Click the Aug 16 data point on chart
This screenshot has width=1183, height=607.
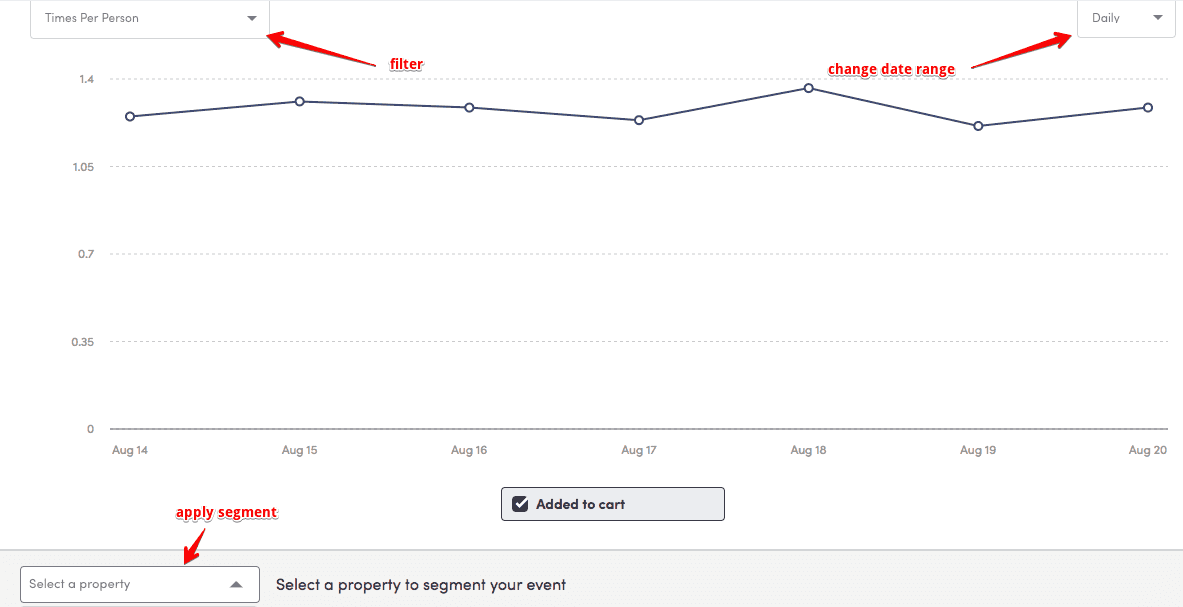tap(469, 107)
